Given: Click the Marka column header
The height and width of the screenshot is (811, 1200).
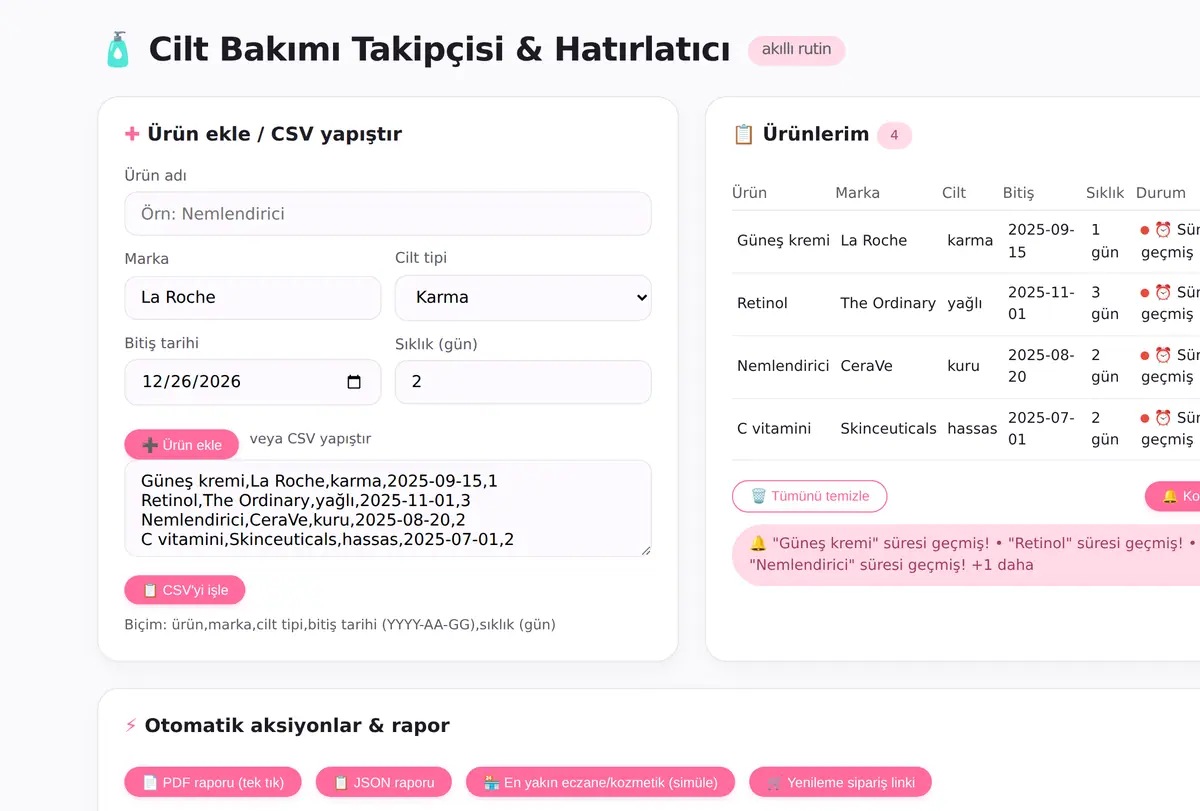Looking at the screenshot, I should [858, 193].
